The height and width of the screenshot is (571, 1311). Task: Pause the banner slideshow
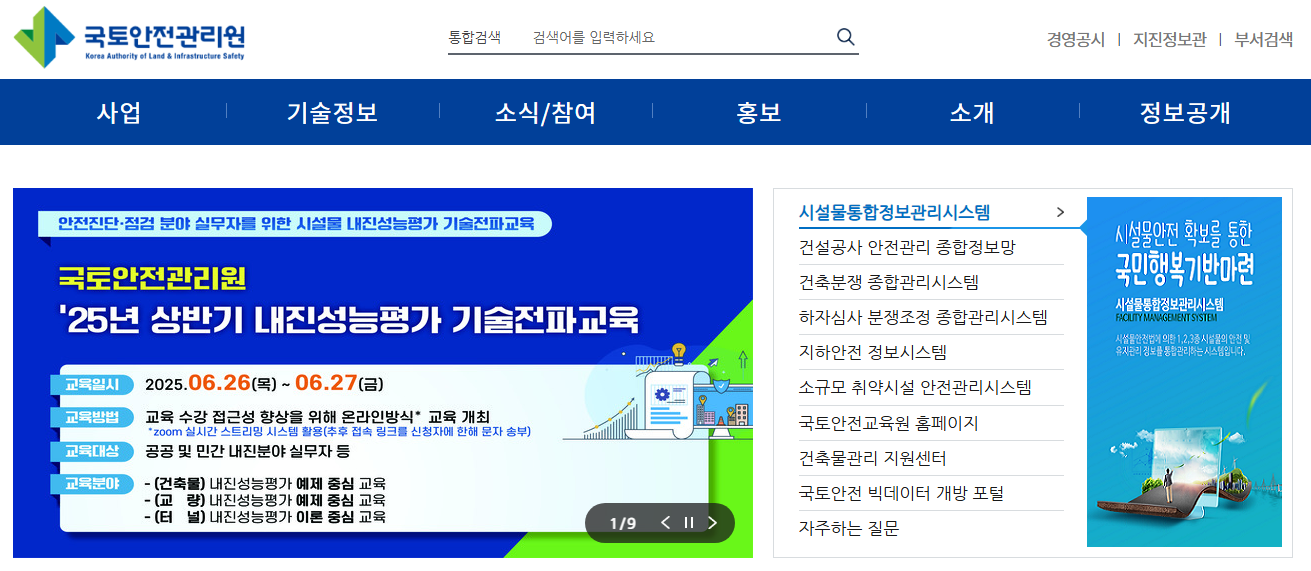(688, 522)
